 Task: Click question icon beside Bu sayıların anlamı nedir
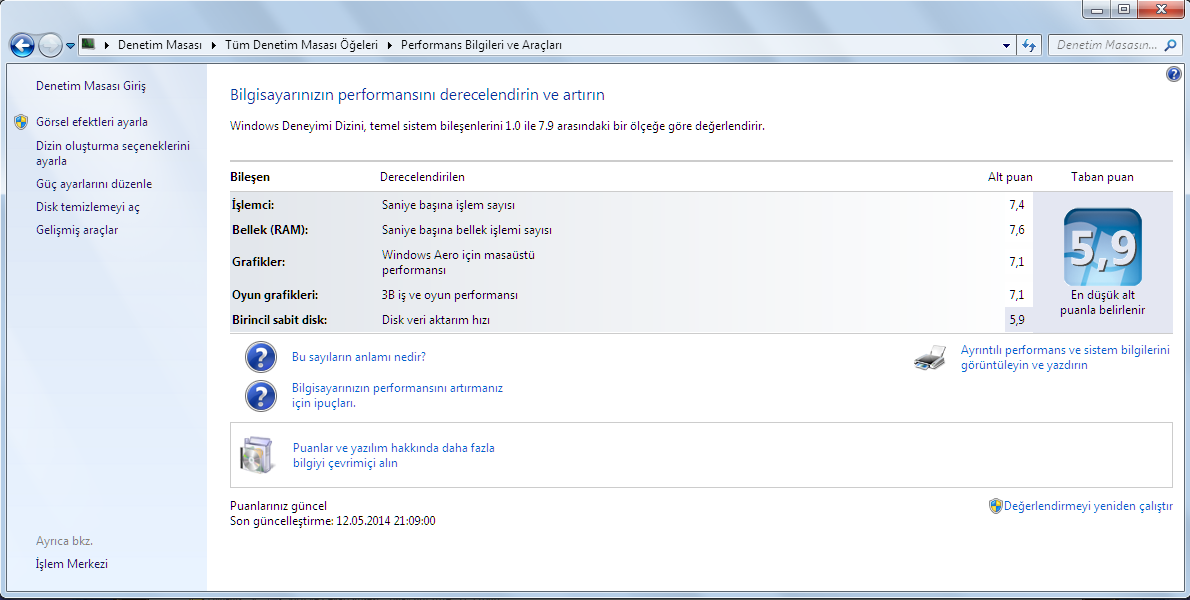click(261, 357)
